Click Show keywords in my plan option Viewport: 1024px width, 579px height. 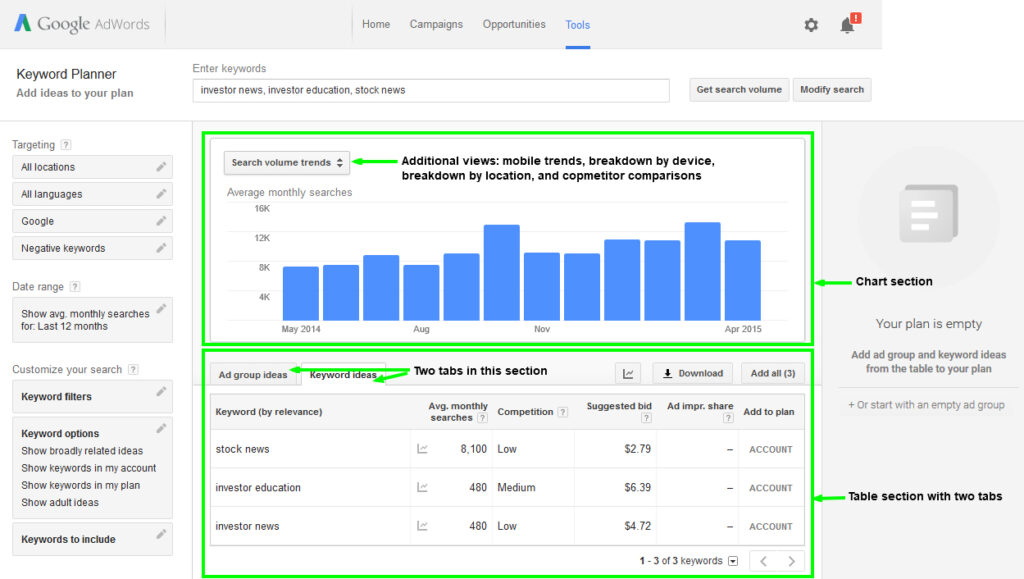tap(80, 486)
